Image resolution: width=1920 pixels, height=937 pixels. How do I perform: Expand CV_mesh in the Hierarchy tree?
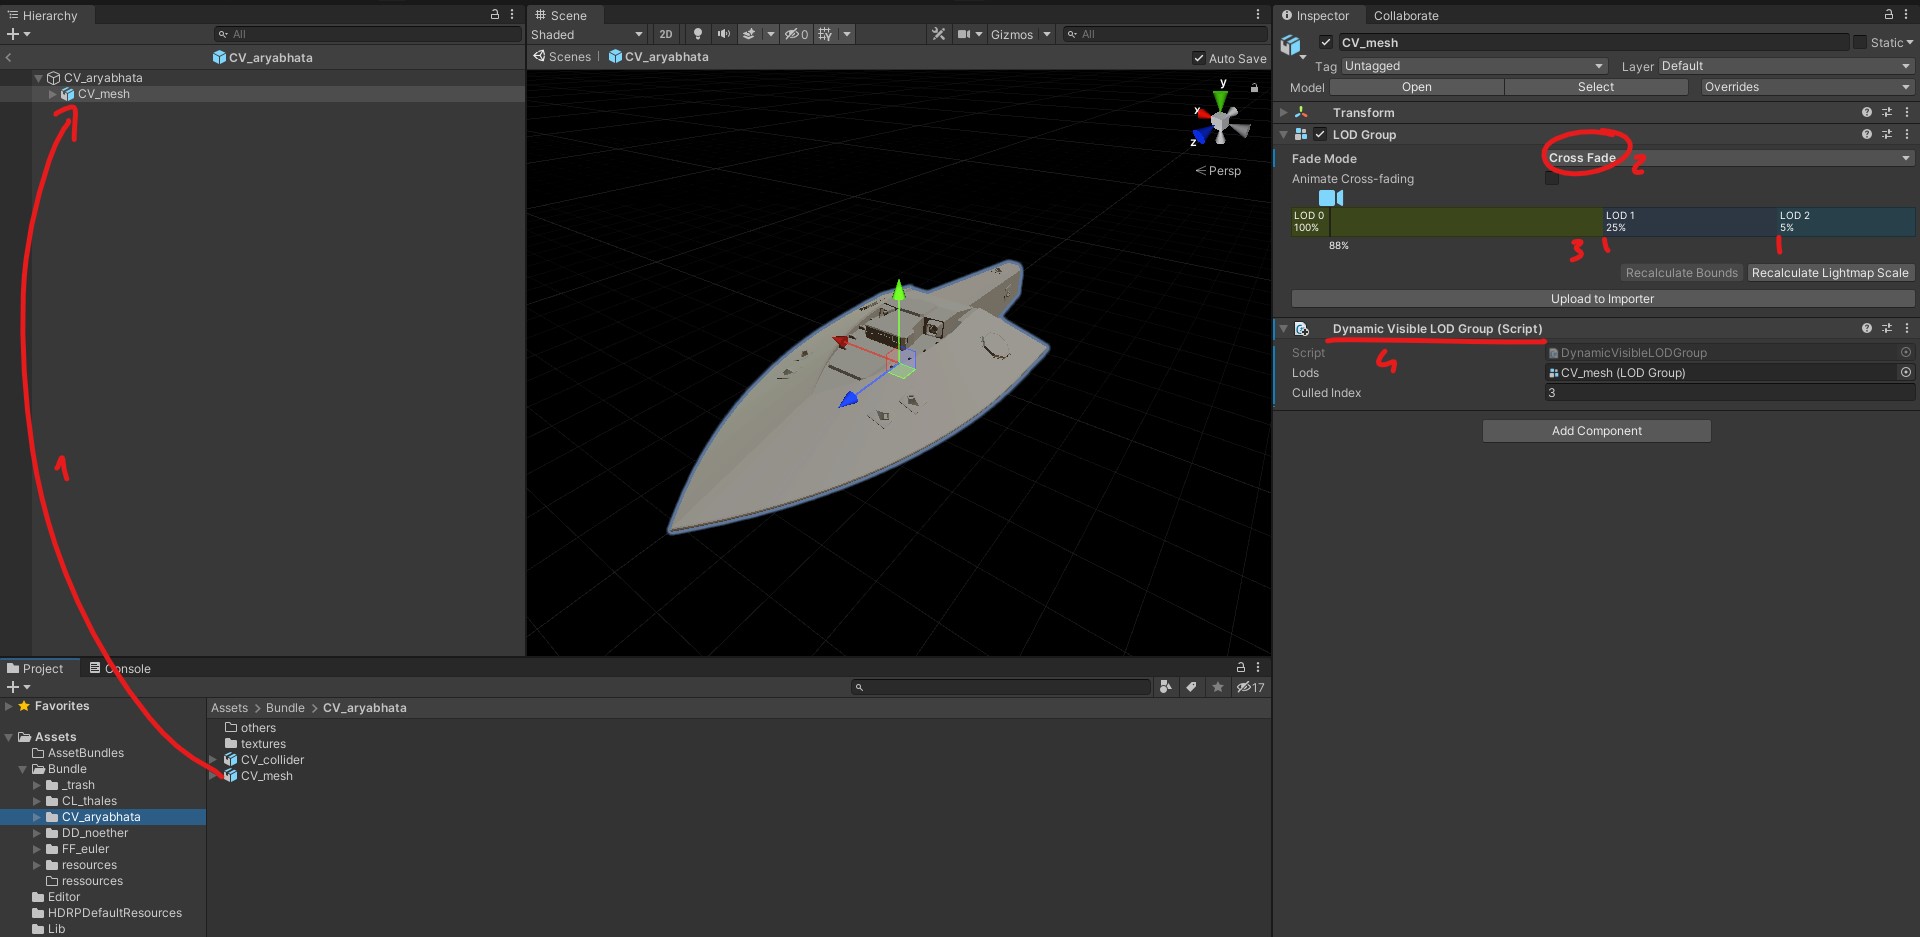53,94
